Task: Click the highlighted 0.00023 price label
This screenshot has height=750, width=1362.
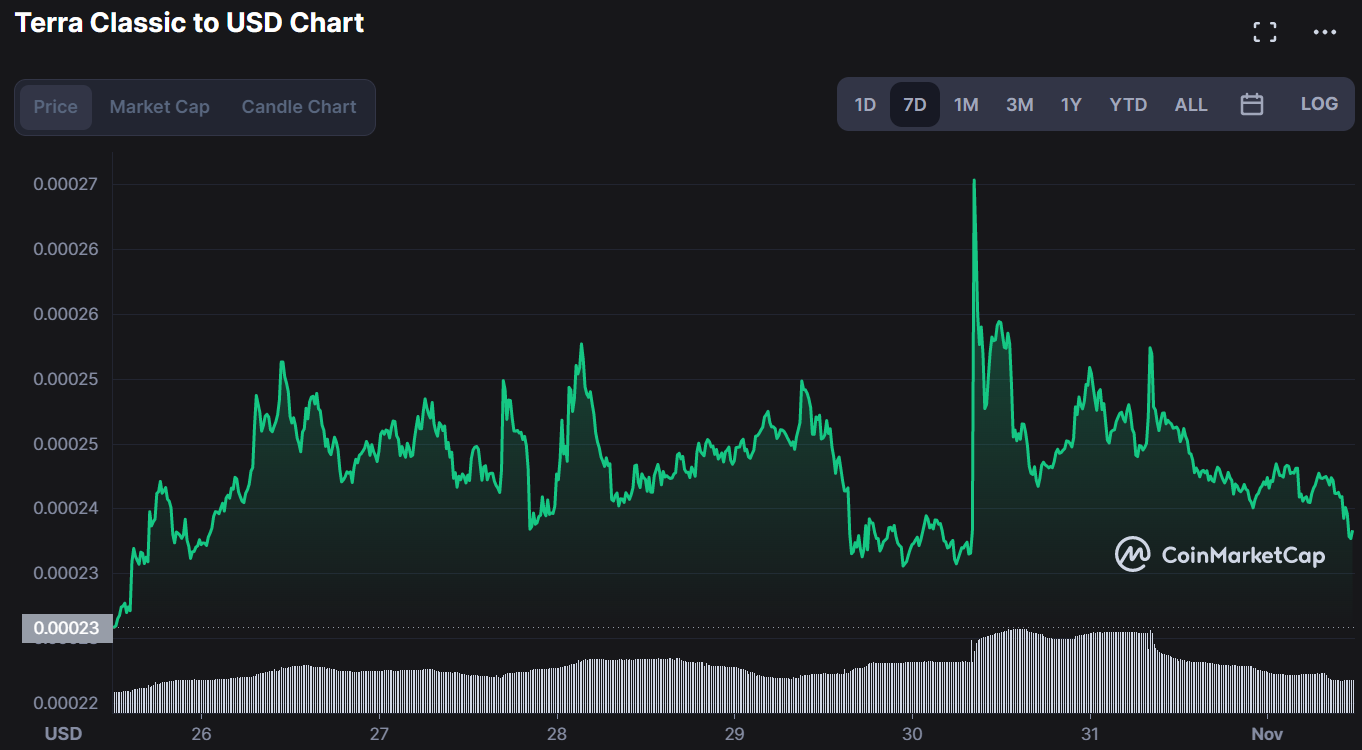Action: pos(66,628)
